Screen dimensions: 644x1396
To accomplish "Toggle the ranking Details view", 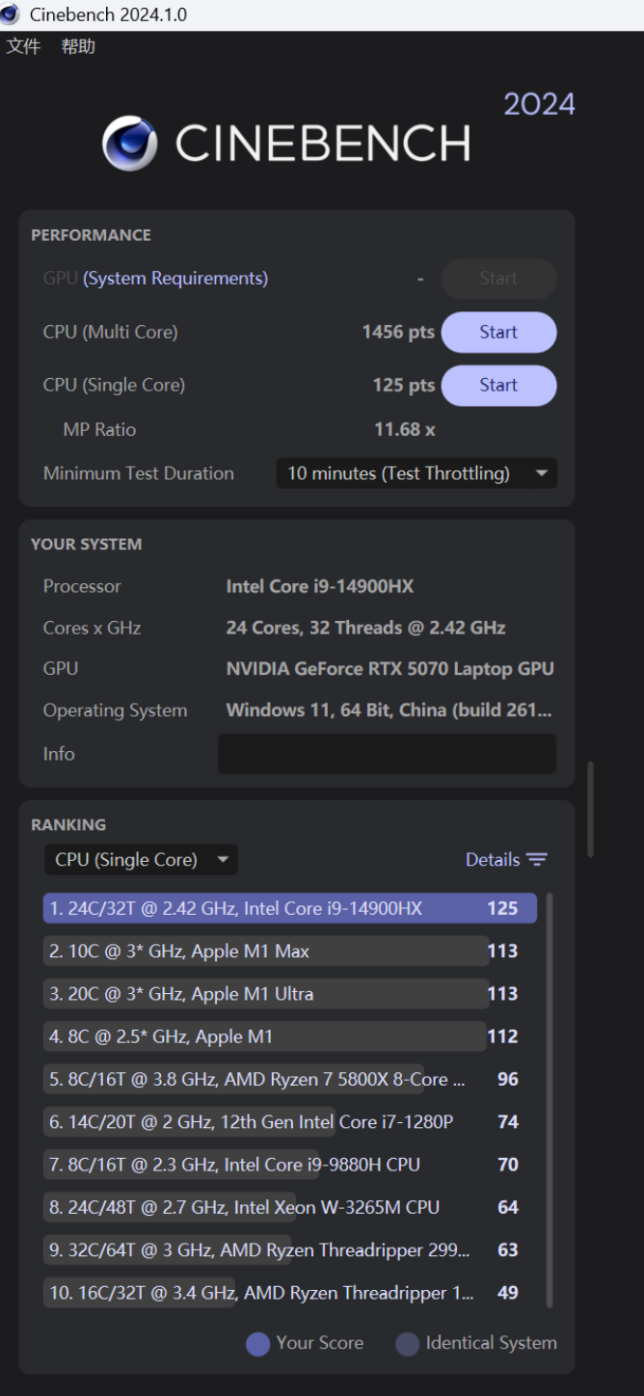I will click(493, 860).
